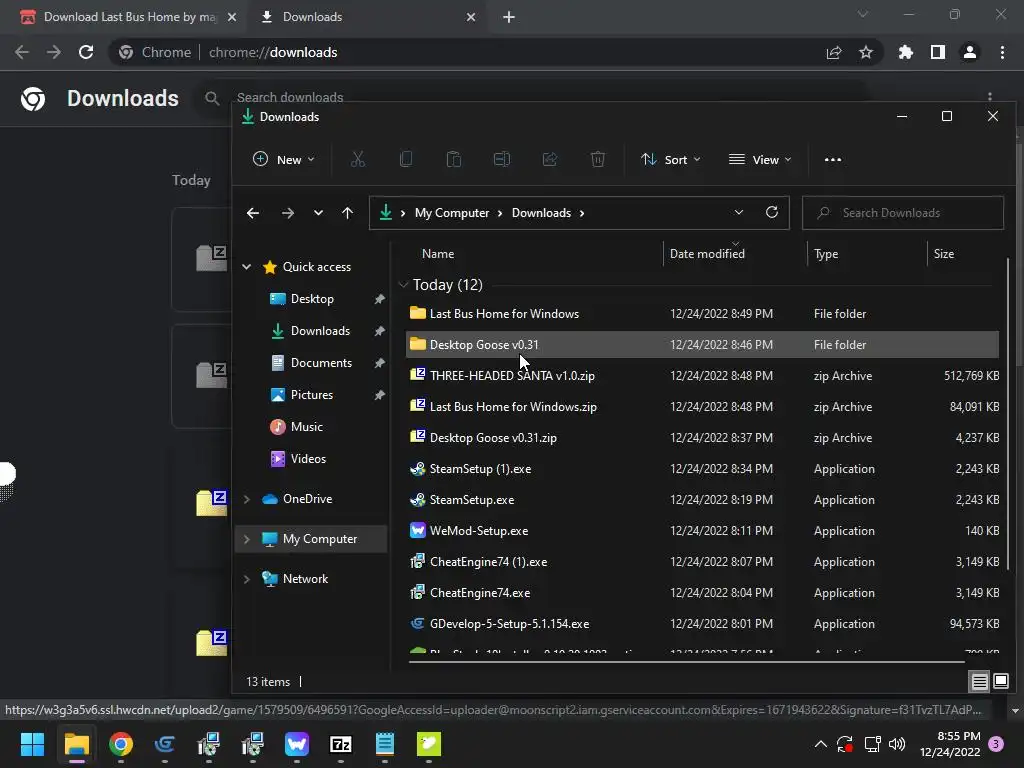This screenshot has height=768, width=1024.
Task: Open the View dropdown
Action: 760,159
